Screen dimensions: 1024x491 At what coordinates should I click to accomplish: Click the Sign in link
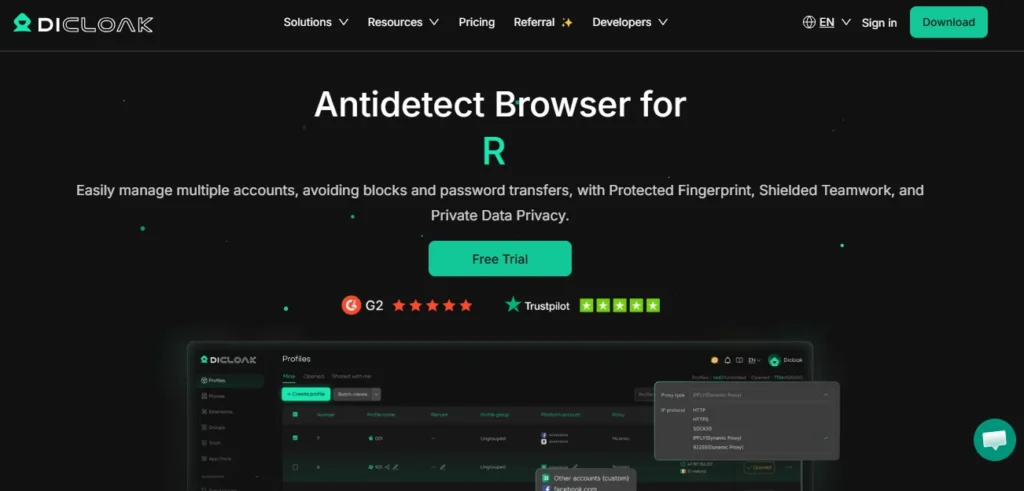point(879,23)
